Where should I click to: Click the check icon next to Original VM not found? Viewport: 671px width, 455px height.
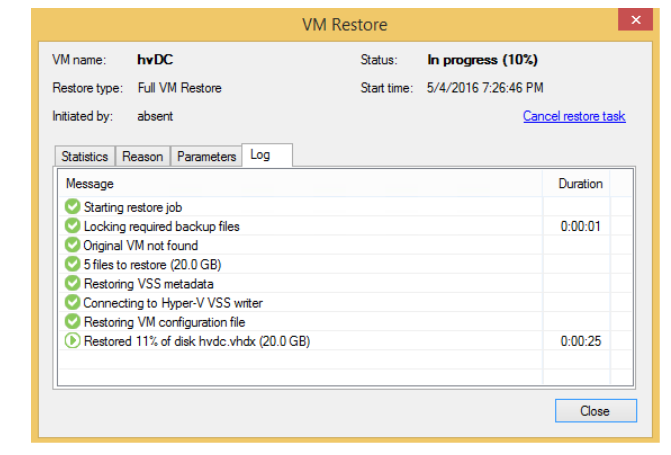tap(72, 245)
